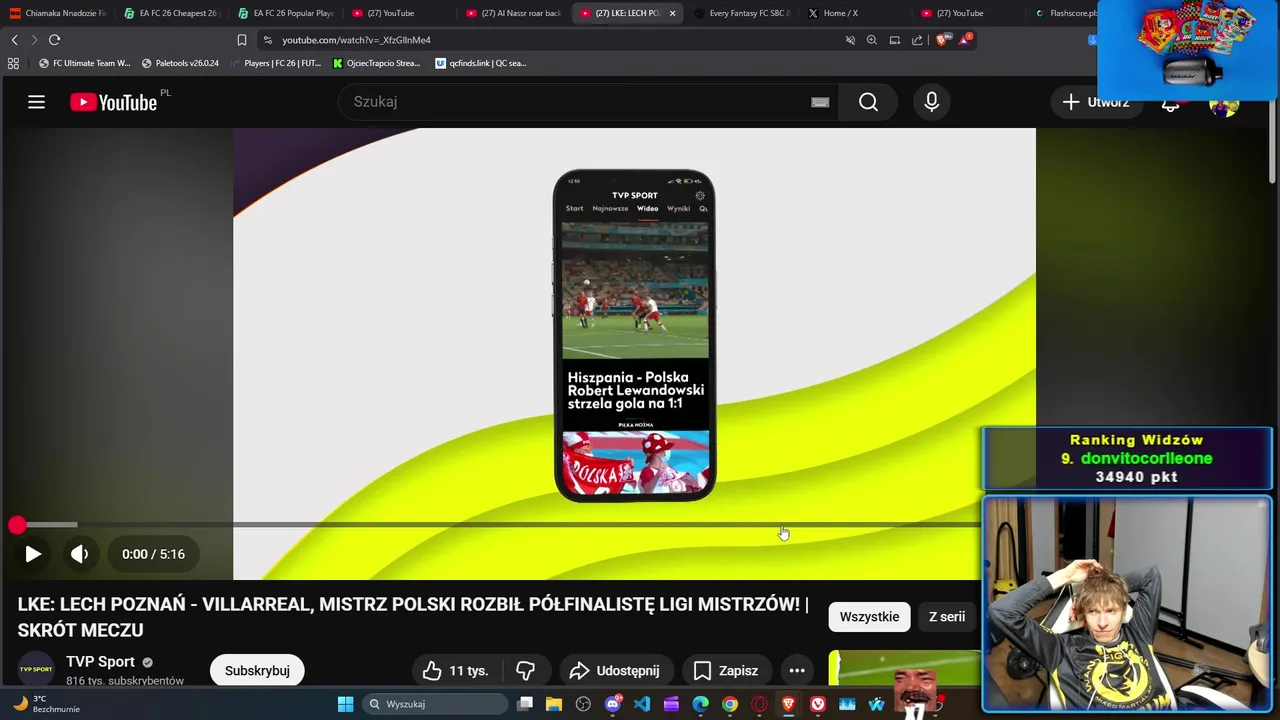
Task: Seek along the video progress bar
Action: [x=500, y=525]
